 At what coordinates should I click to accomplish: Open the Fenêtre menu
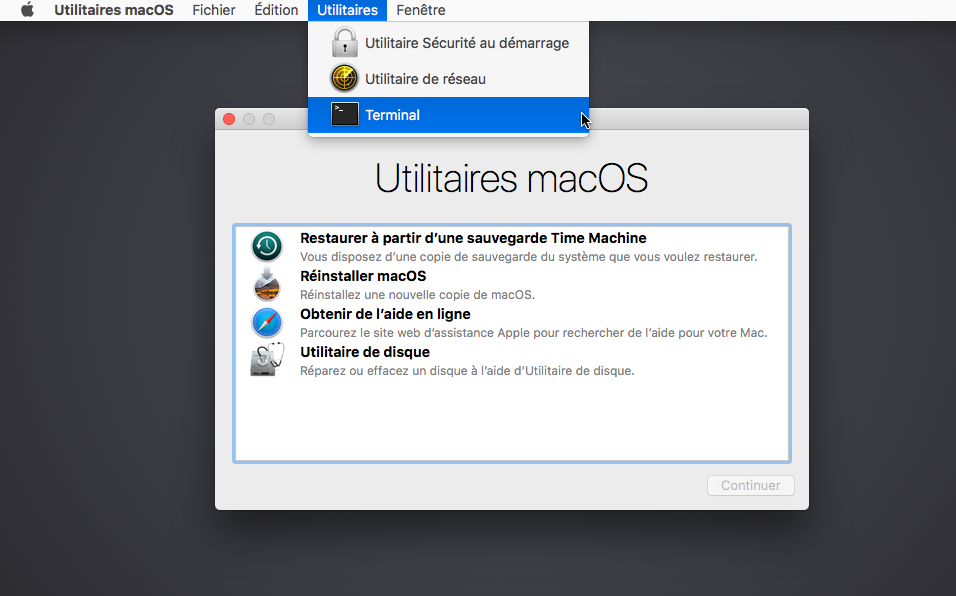pos(421,10)
